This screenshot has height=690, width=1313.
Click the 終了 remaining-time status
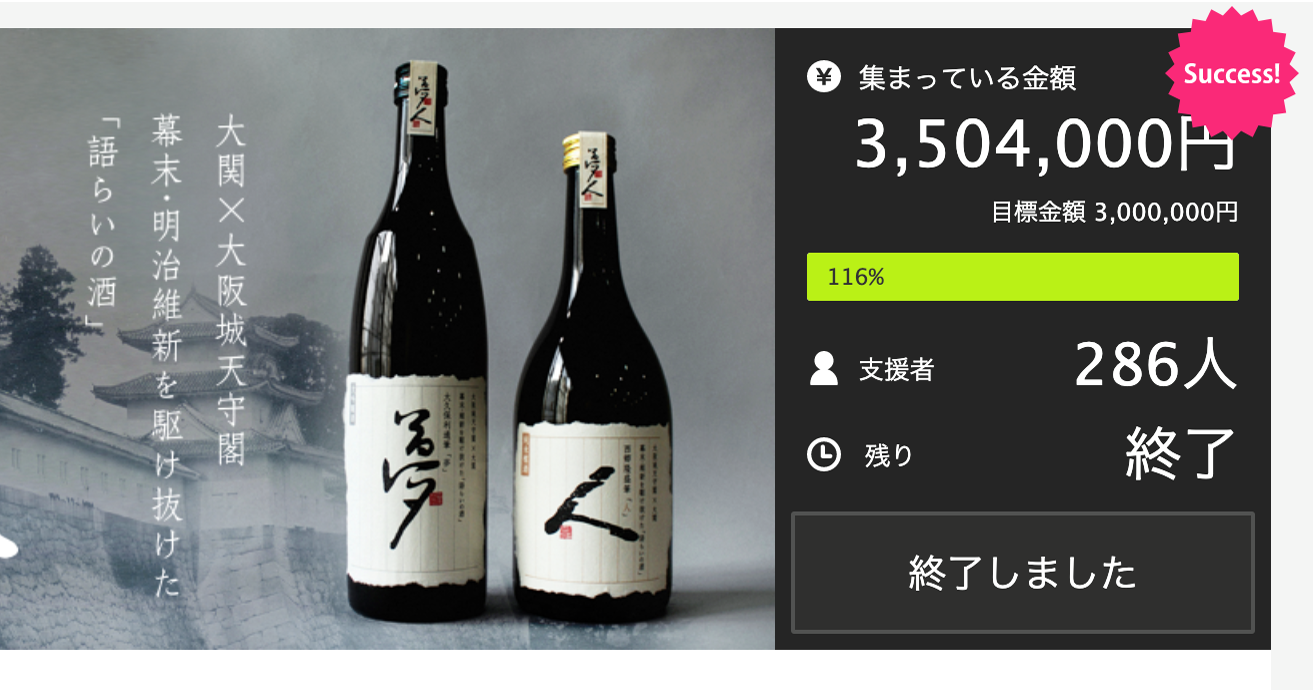pyautogui.click(x=1181, y=453)
